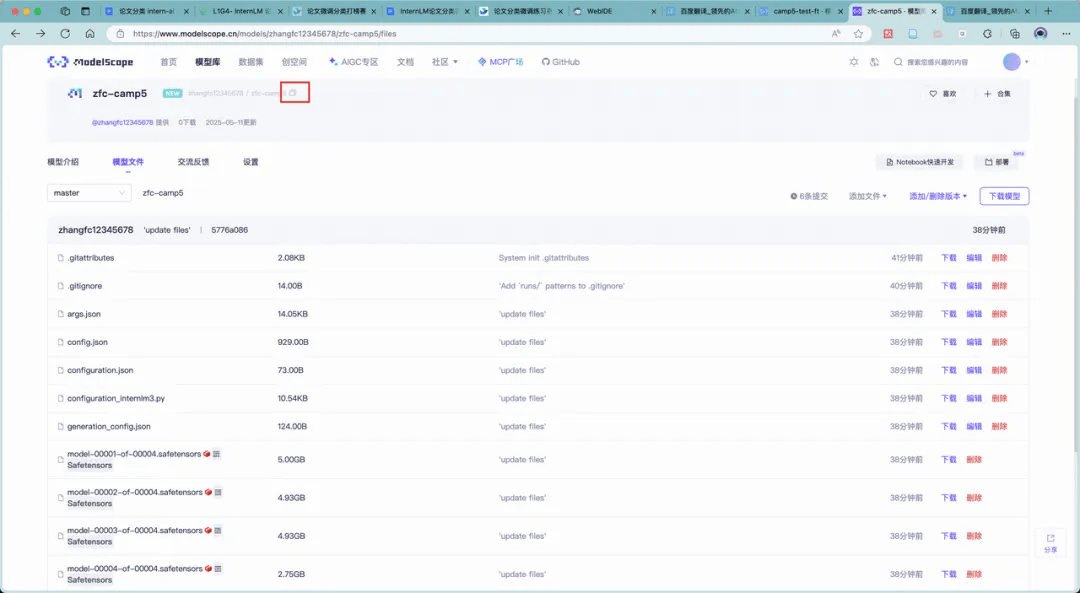The image size is (1080, 593).
Task: Reload the page with refresh icon
Action: click(x=65, y=34)
